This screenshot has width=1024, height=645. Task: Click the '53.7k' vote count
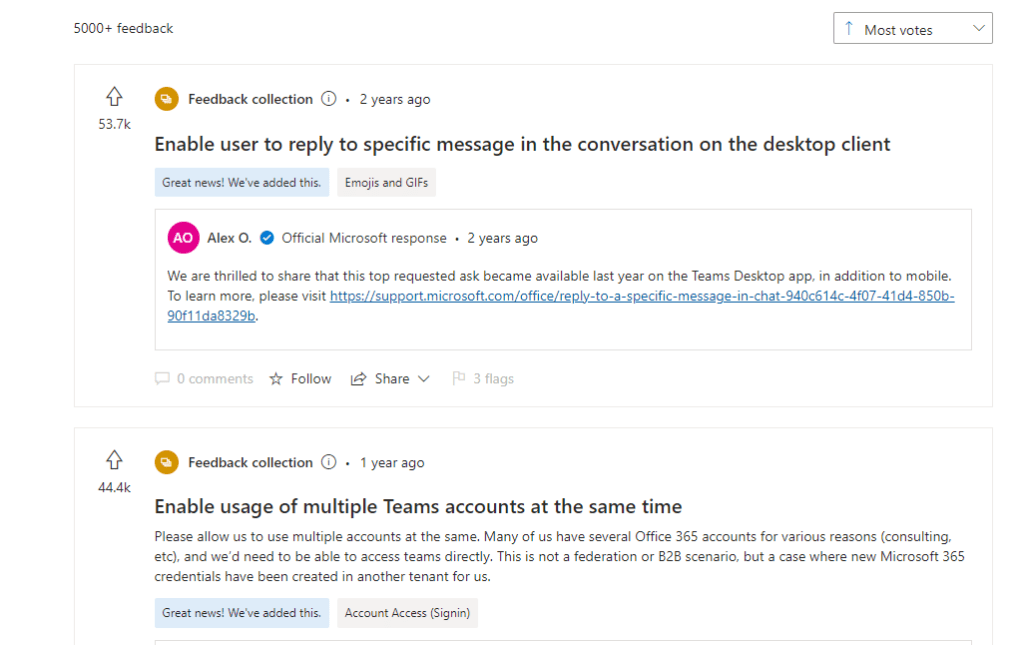(x=114, y=124)
